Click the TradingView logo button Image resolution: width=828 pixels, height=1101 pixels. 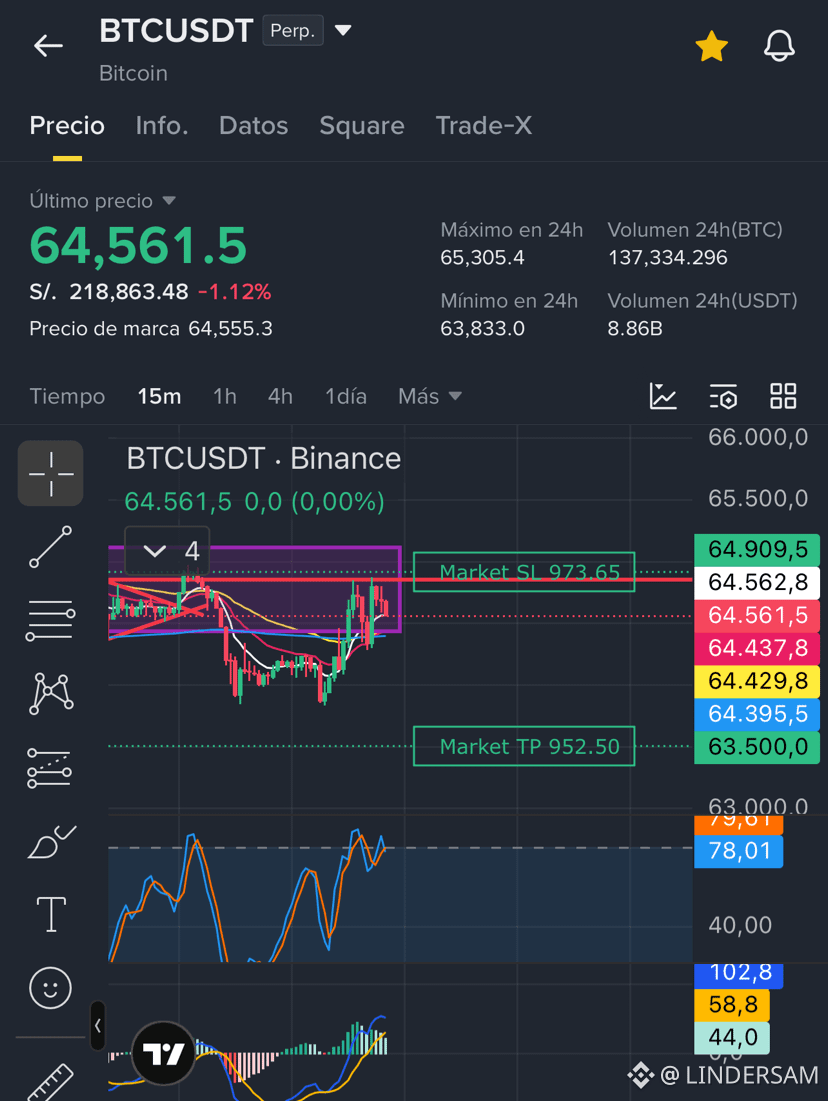164,1053
